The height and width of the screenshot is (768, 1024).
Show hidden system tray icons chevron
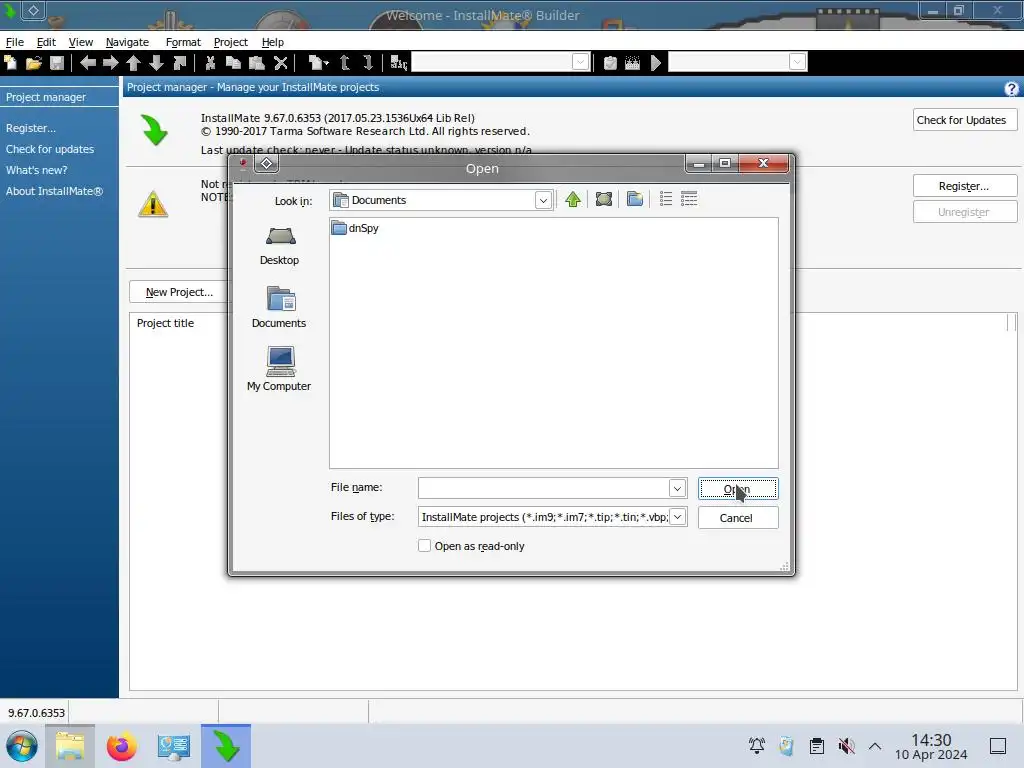[875, 746]
